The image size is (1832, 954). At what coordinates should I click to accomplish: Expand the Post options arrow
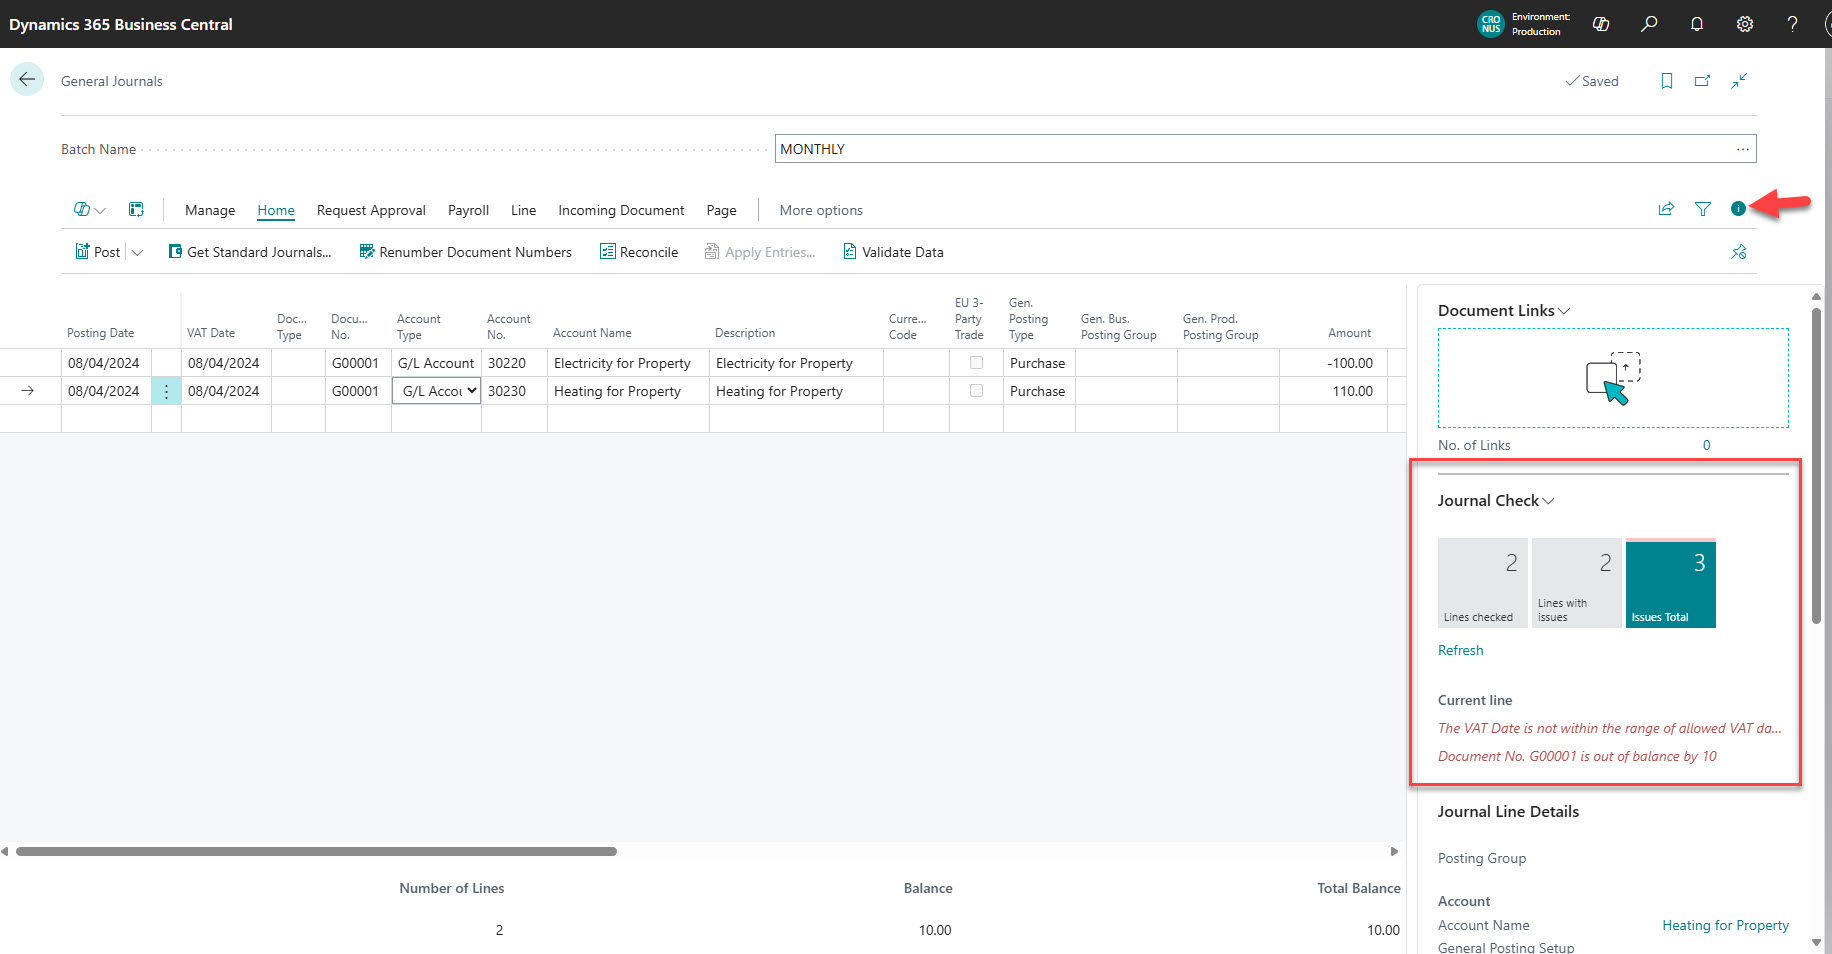(137, 252)
